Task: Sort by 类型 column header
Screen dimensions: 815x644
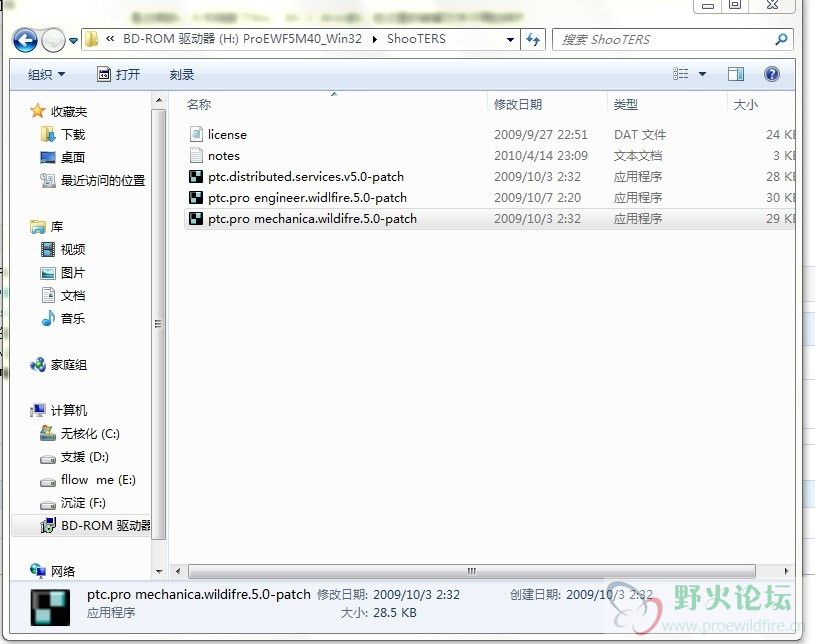Action: coord(625,104)
